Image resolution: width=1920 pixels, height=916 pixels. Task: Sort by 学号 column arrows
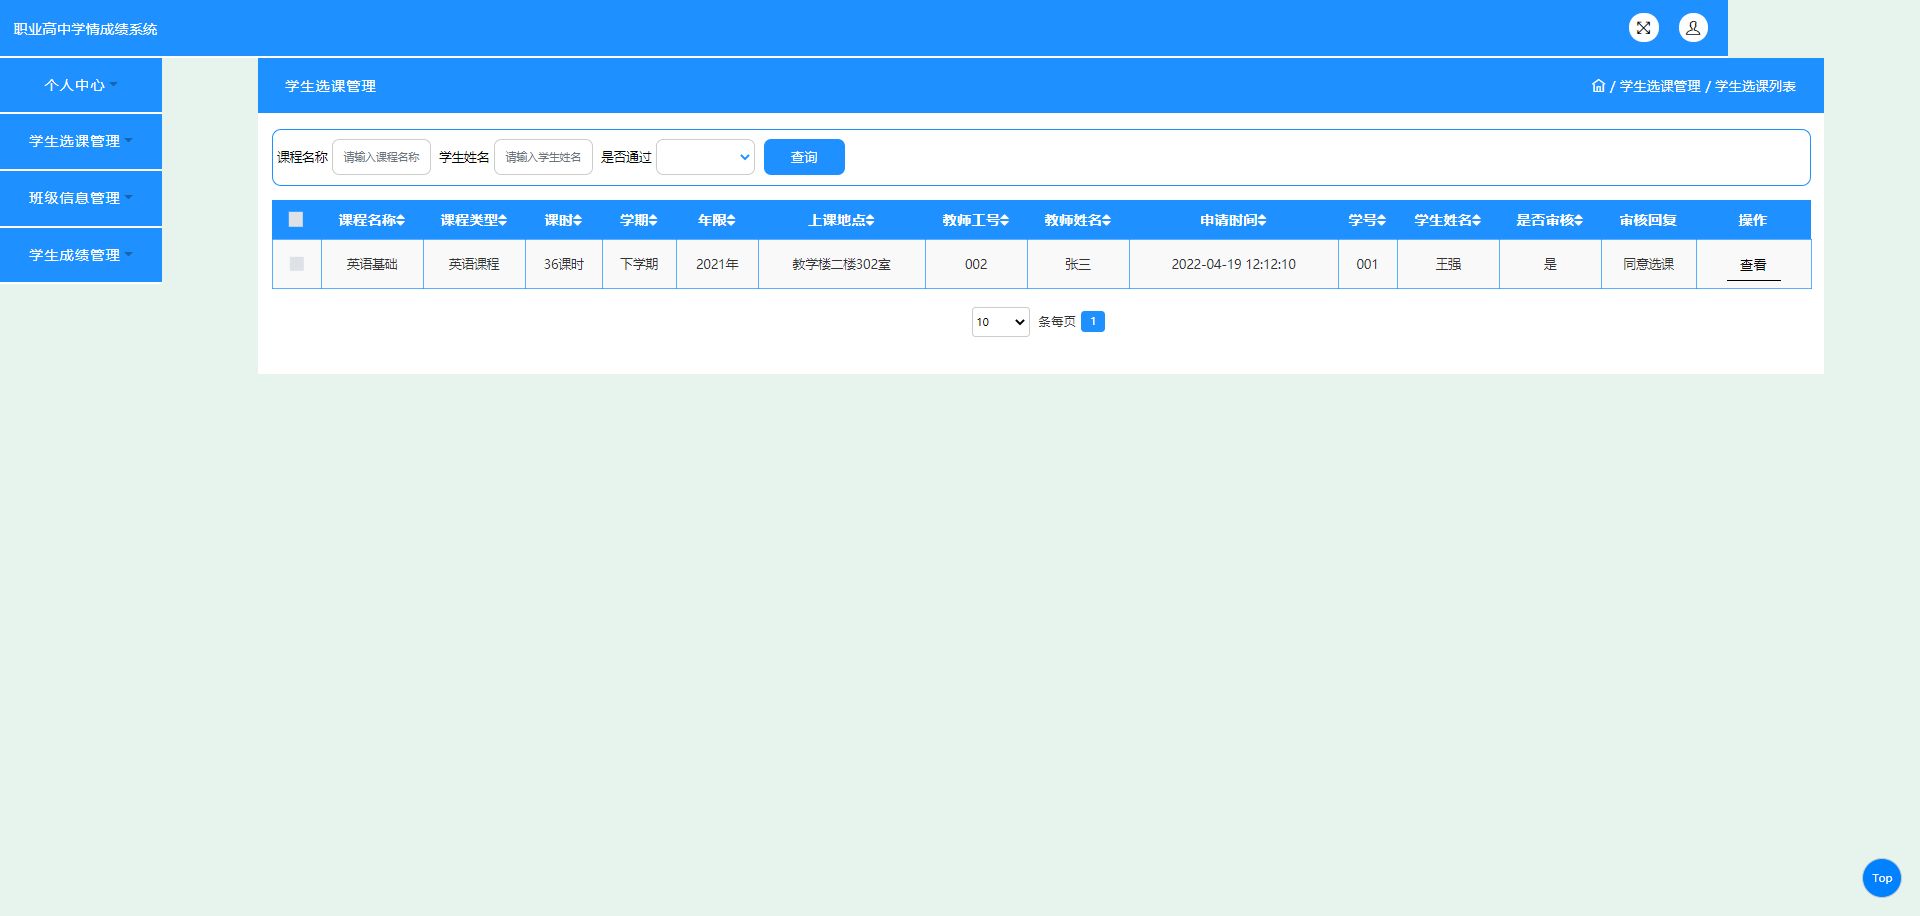point(1382,220)
